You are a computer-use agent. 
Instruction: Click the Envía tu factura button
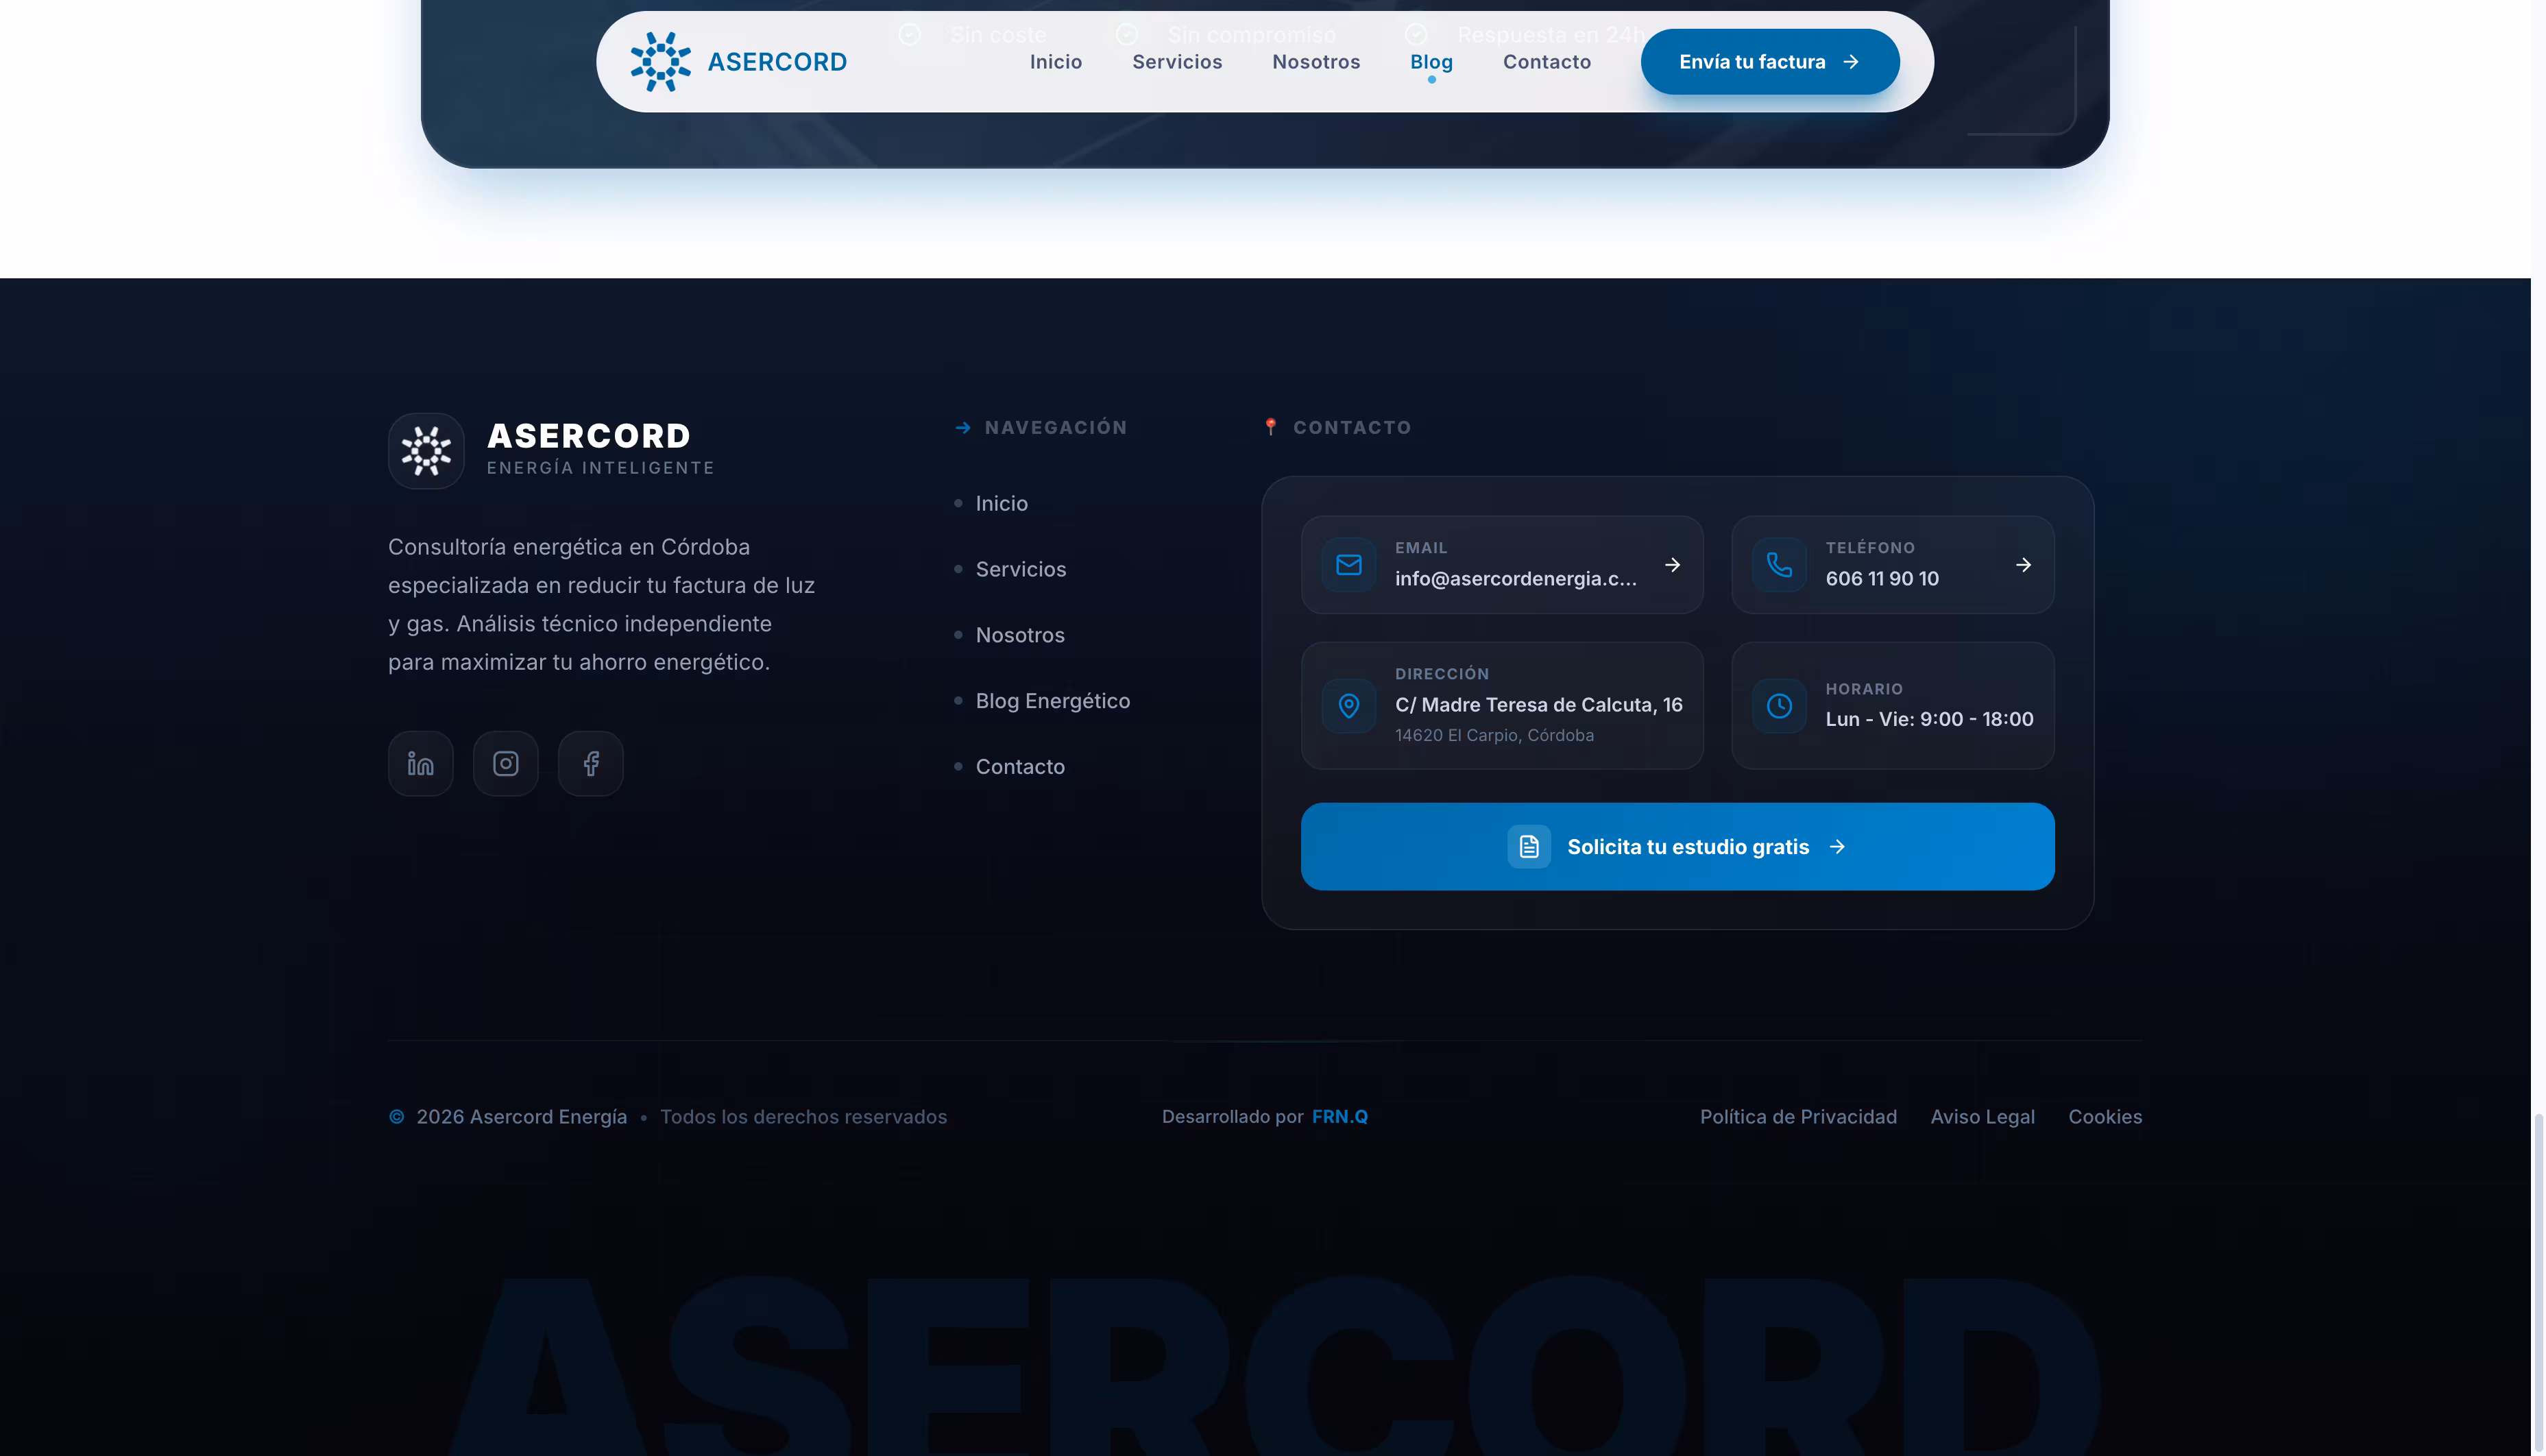tap(1769, 62)
